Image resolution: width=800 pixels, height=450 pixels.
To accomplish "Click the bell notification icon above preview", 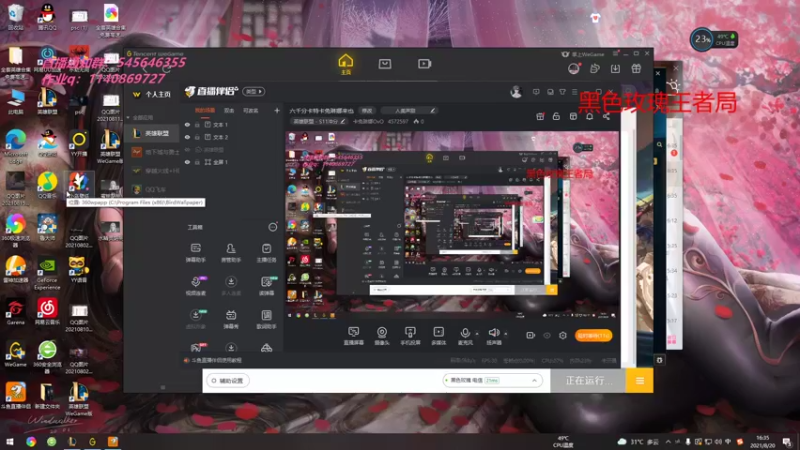I will tap(589, 117).
